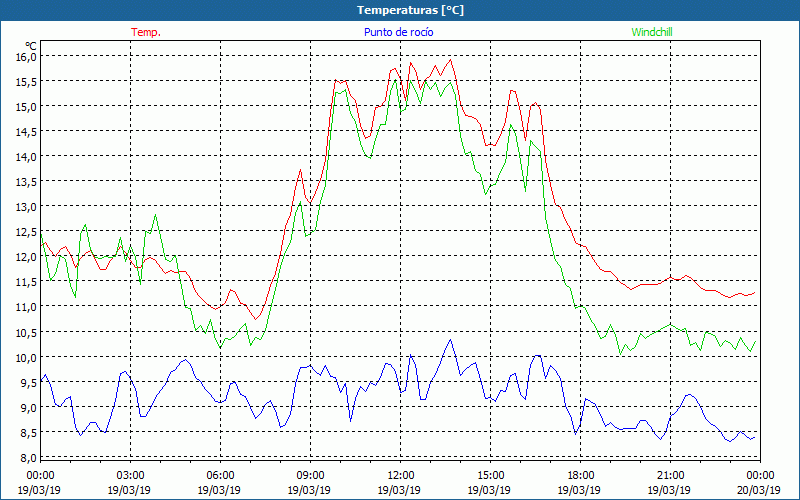Click the '13,5' y-axis value
800x500 pixels.
26,182
